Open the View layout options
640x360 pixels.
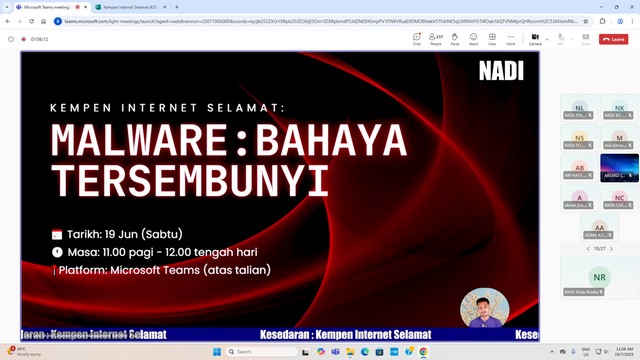click(492, 39)
